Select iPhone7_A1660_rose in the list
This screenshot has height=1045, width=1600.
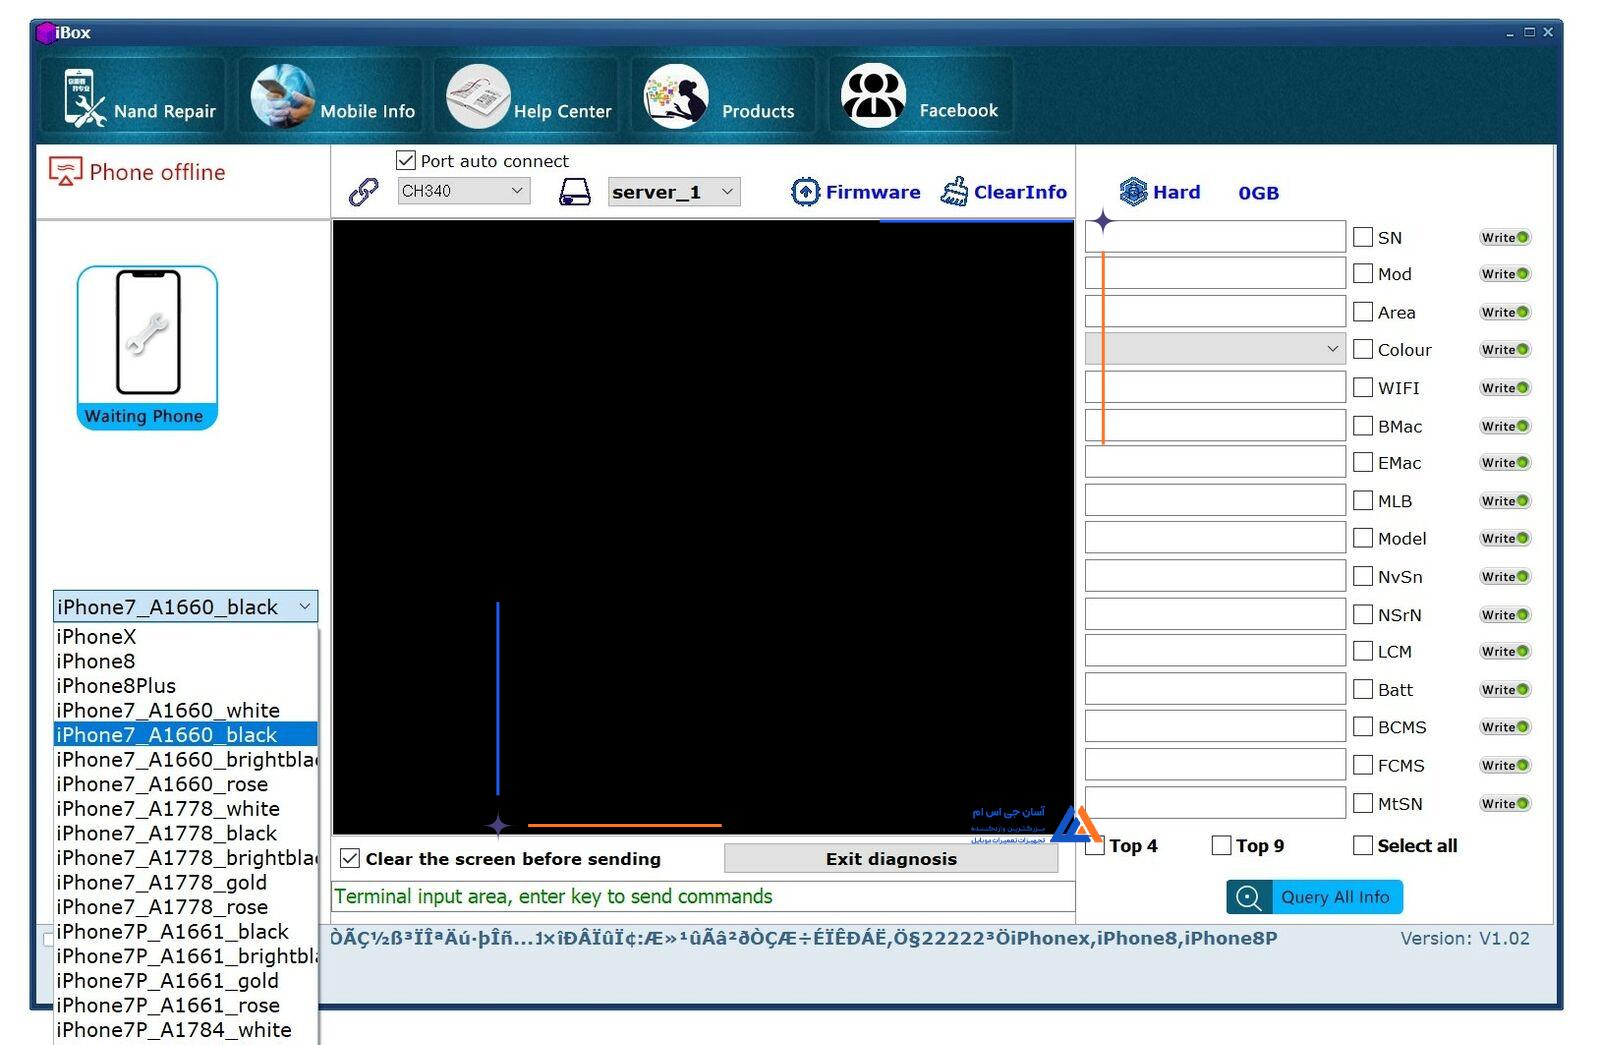point(186,784)
